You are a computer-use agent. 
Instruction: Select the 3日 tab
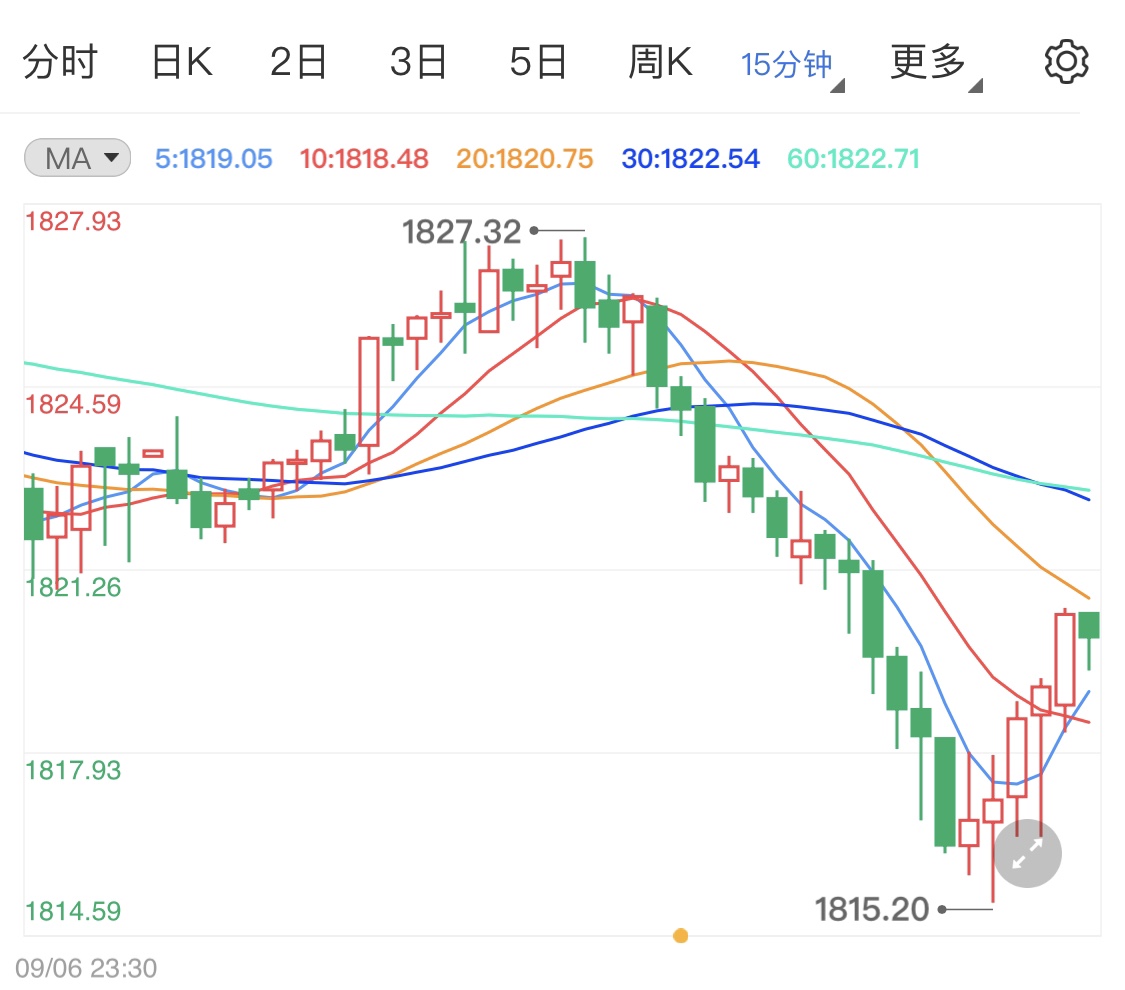(418, 62)
